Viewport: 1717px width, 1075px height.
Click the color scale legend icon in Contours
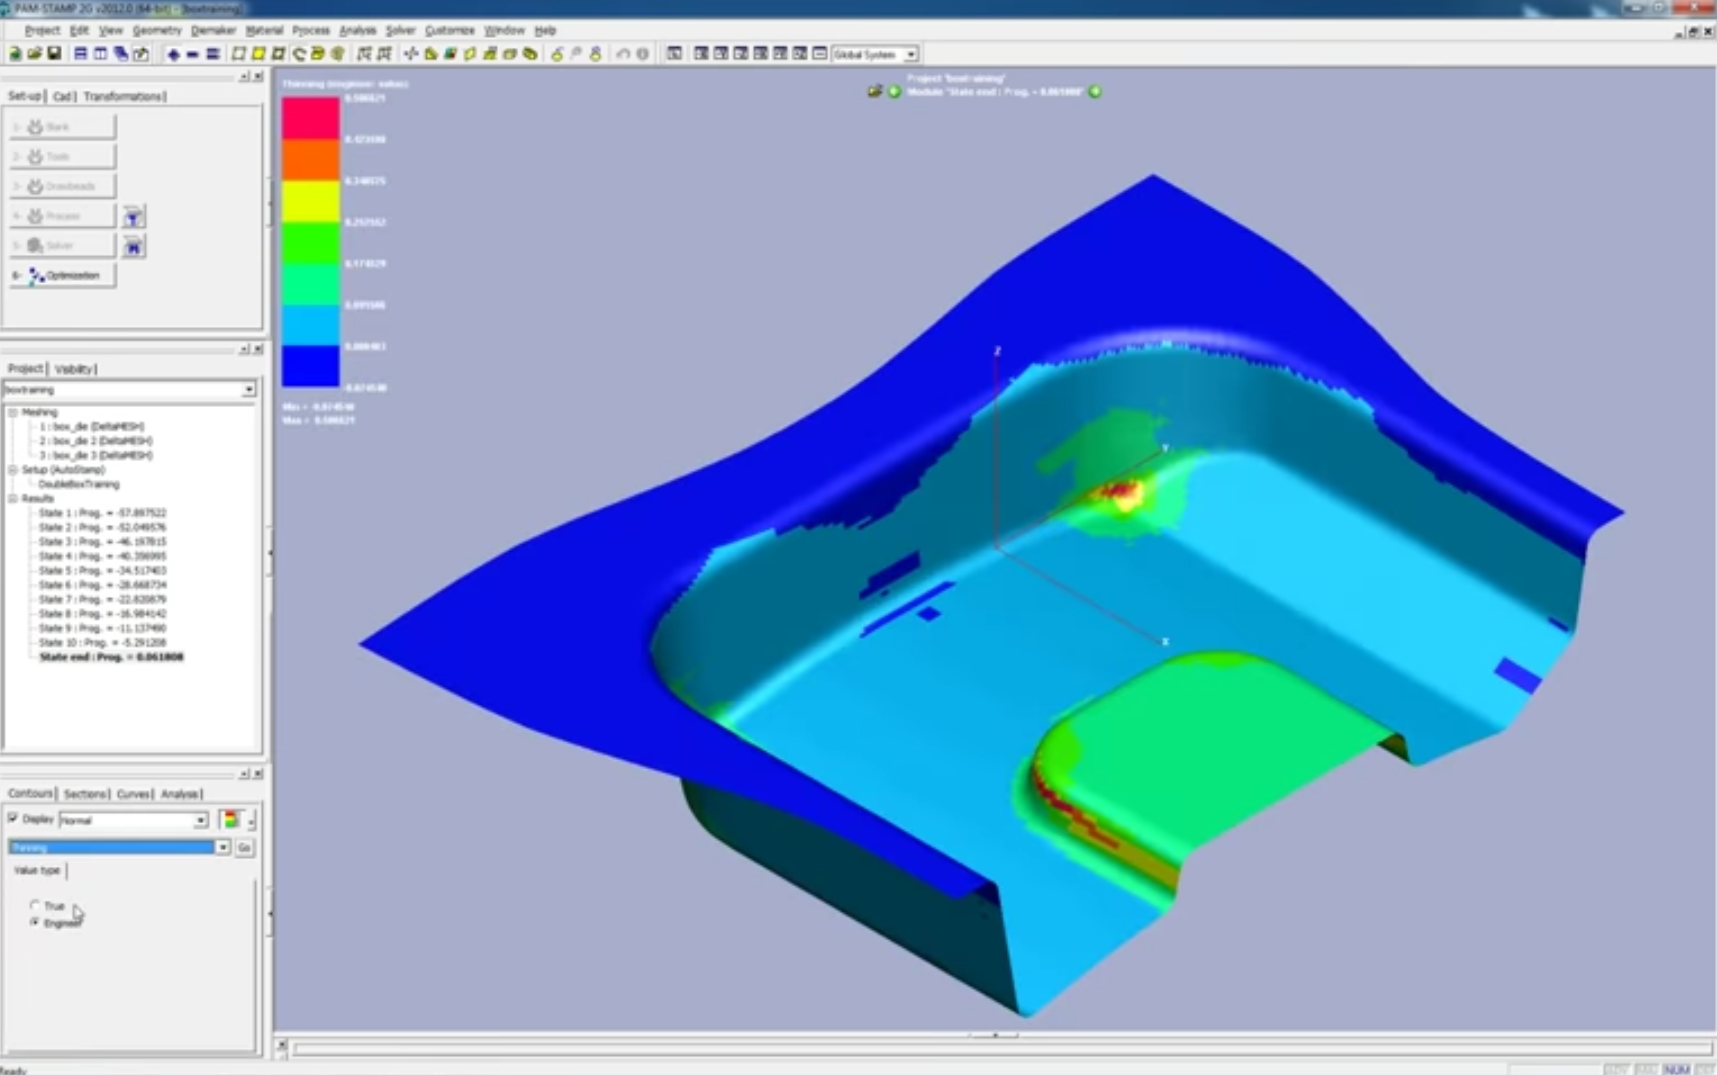click(231, 820)
